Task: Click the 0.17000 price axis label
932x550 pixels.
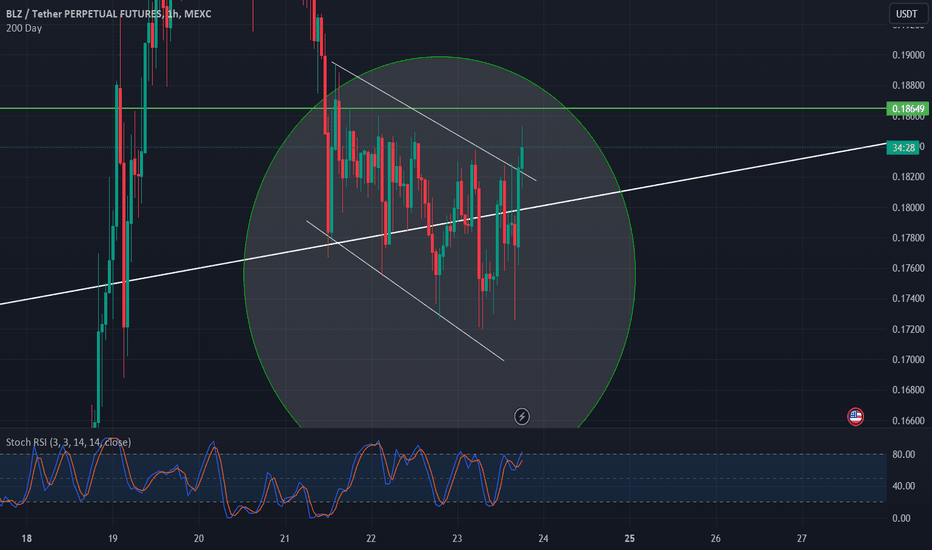Action: point(908,360)
